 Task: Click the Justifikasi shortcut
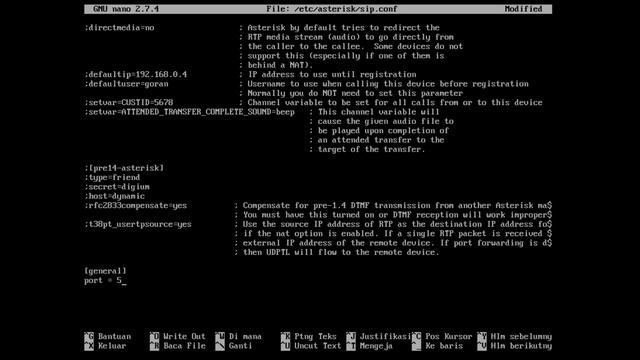[378, 337]
